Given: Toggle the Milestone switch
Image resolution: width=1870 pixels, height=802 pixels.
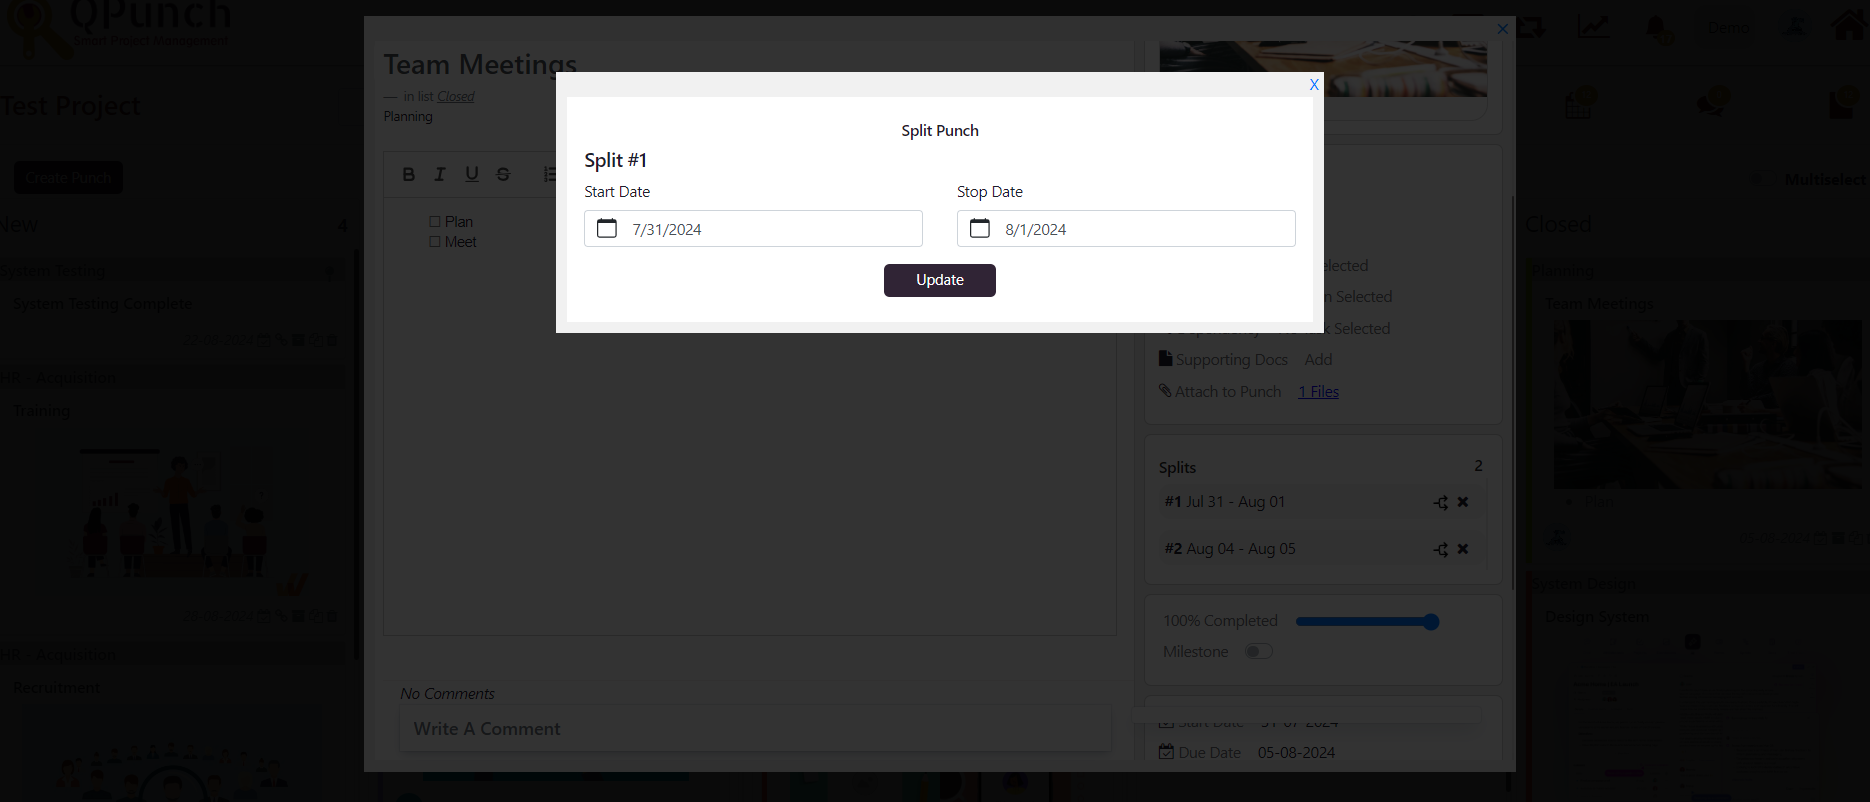Looking at the screenshot, I should 1258,652.
